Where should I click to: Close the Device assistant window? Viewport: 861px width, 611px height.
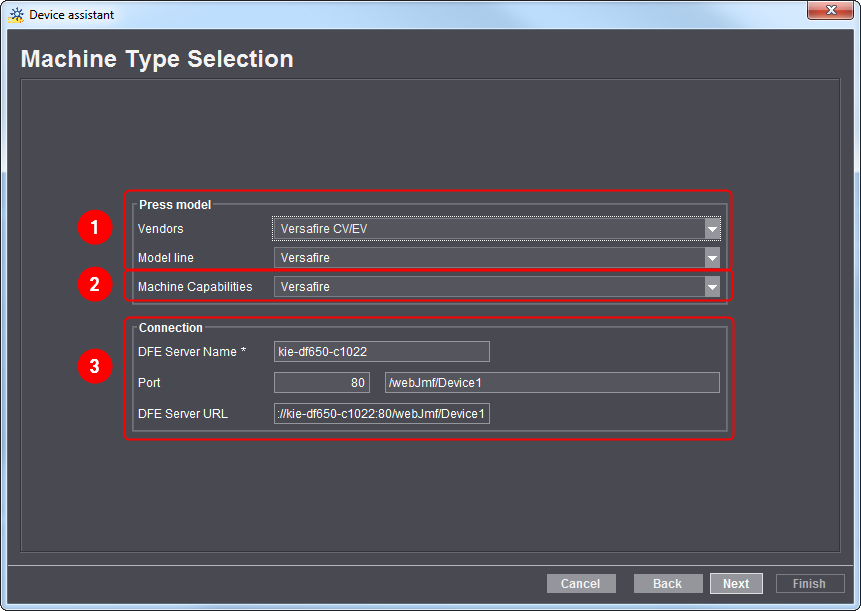click(x=831, y=11)
